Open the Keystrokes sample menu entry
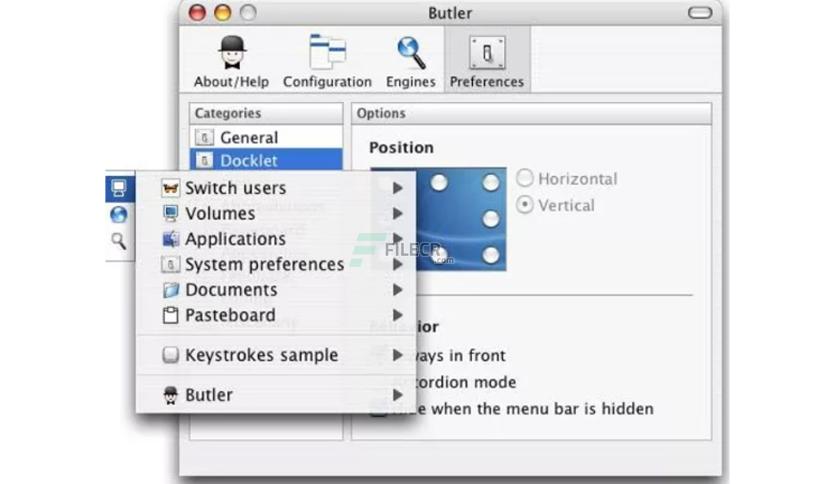 coord(276,355)
